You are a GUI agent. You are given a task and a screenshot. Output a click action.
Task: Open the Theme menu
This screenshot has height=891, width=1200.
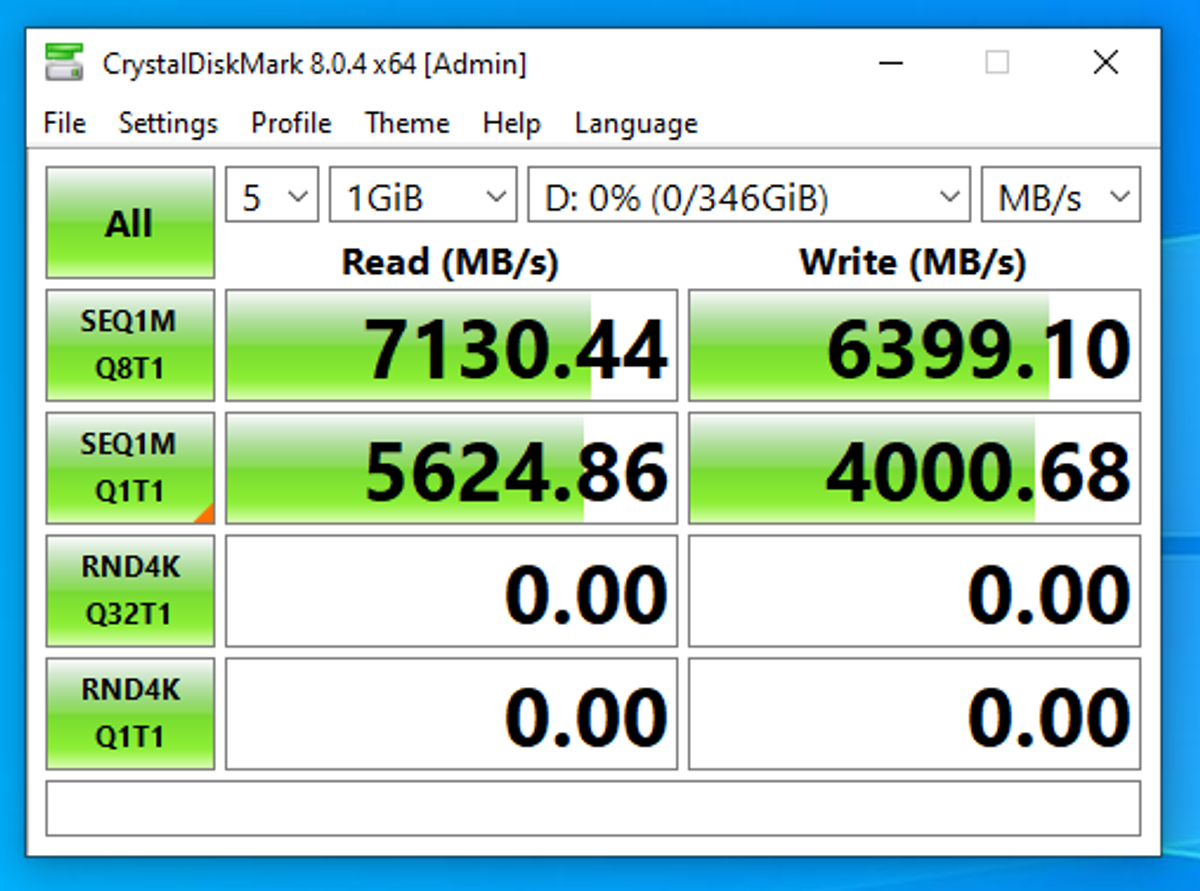(407, 123)
